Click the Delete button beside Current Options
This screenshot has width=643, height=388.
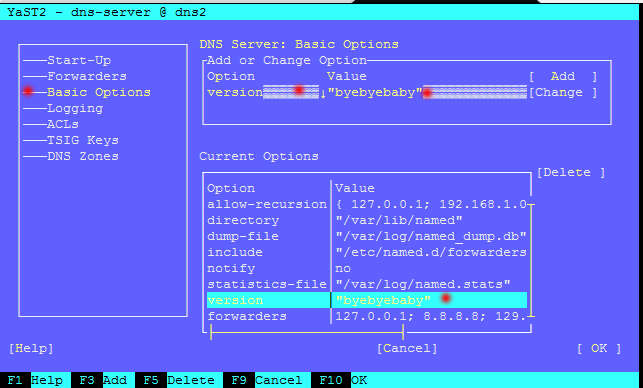571,172
